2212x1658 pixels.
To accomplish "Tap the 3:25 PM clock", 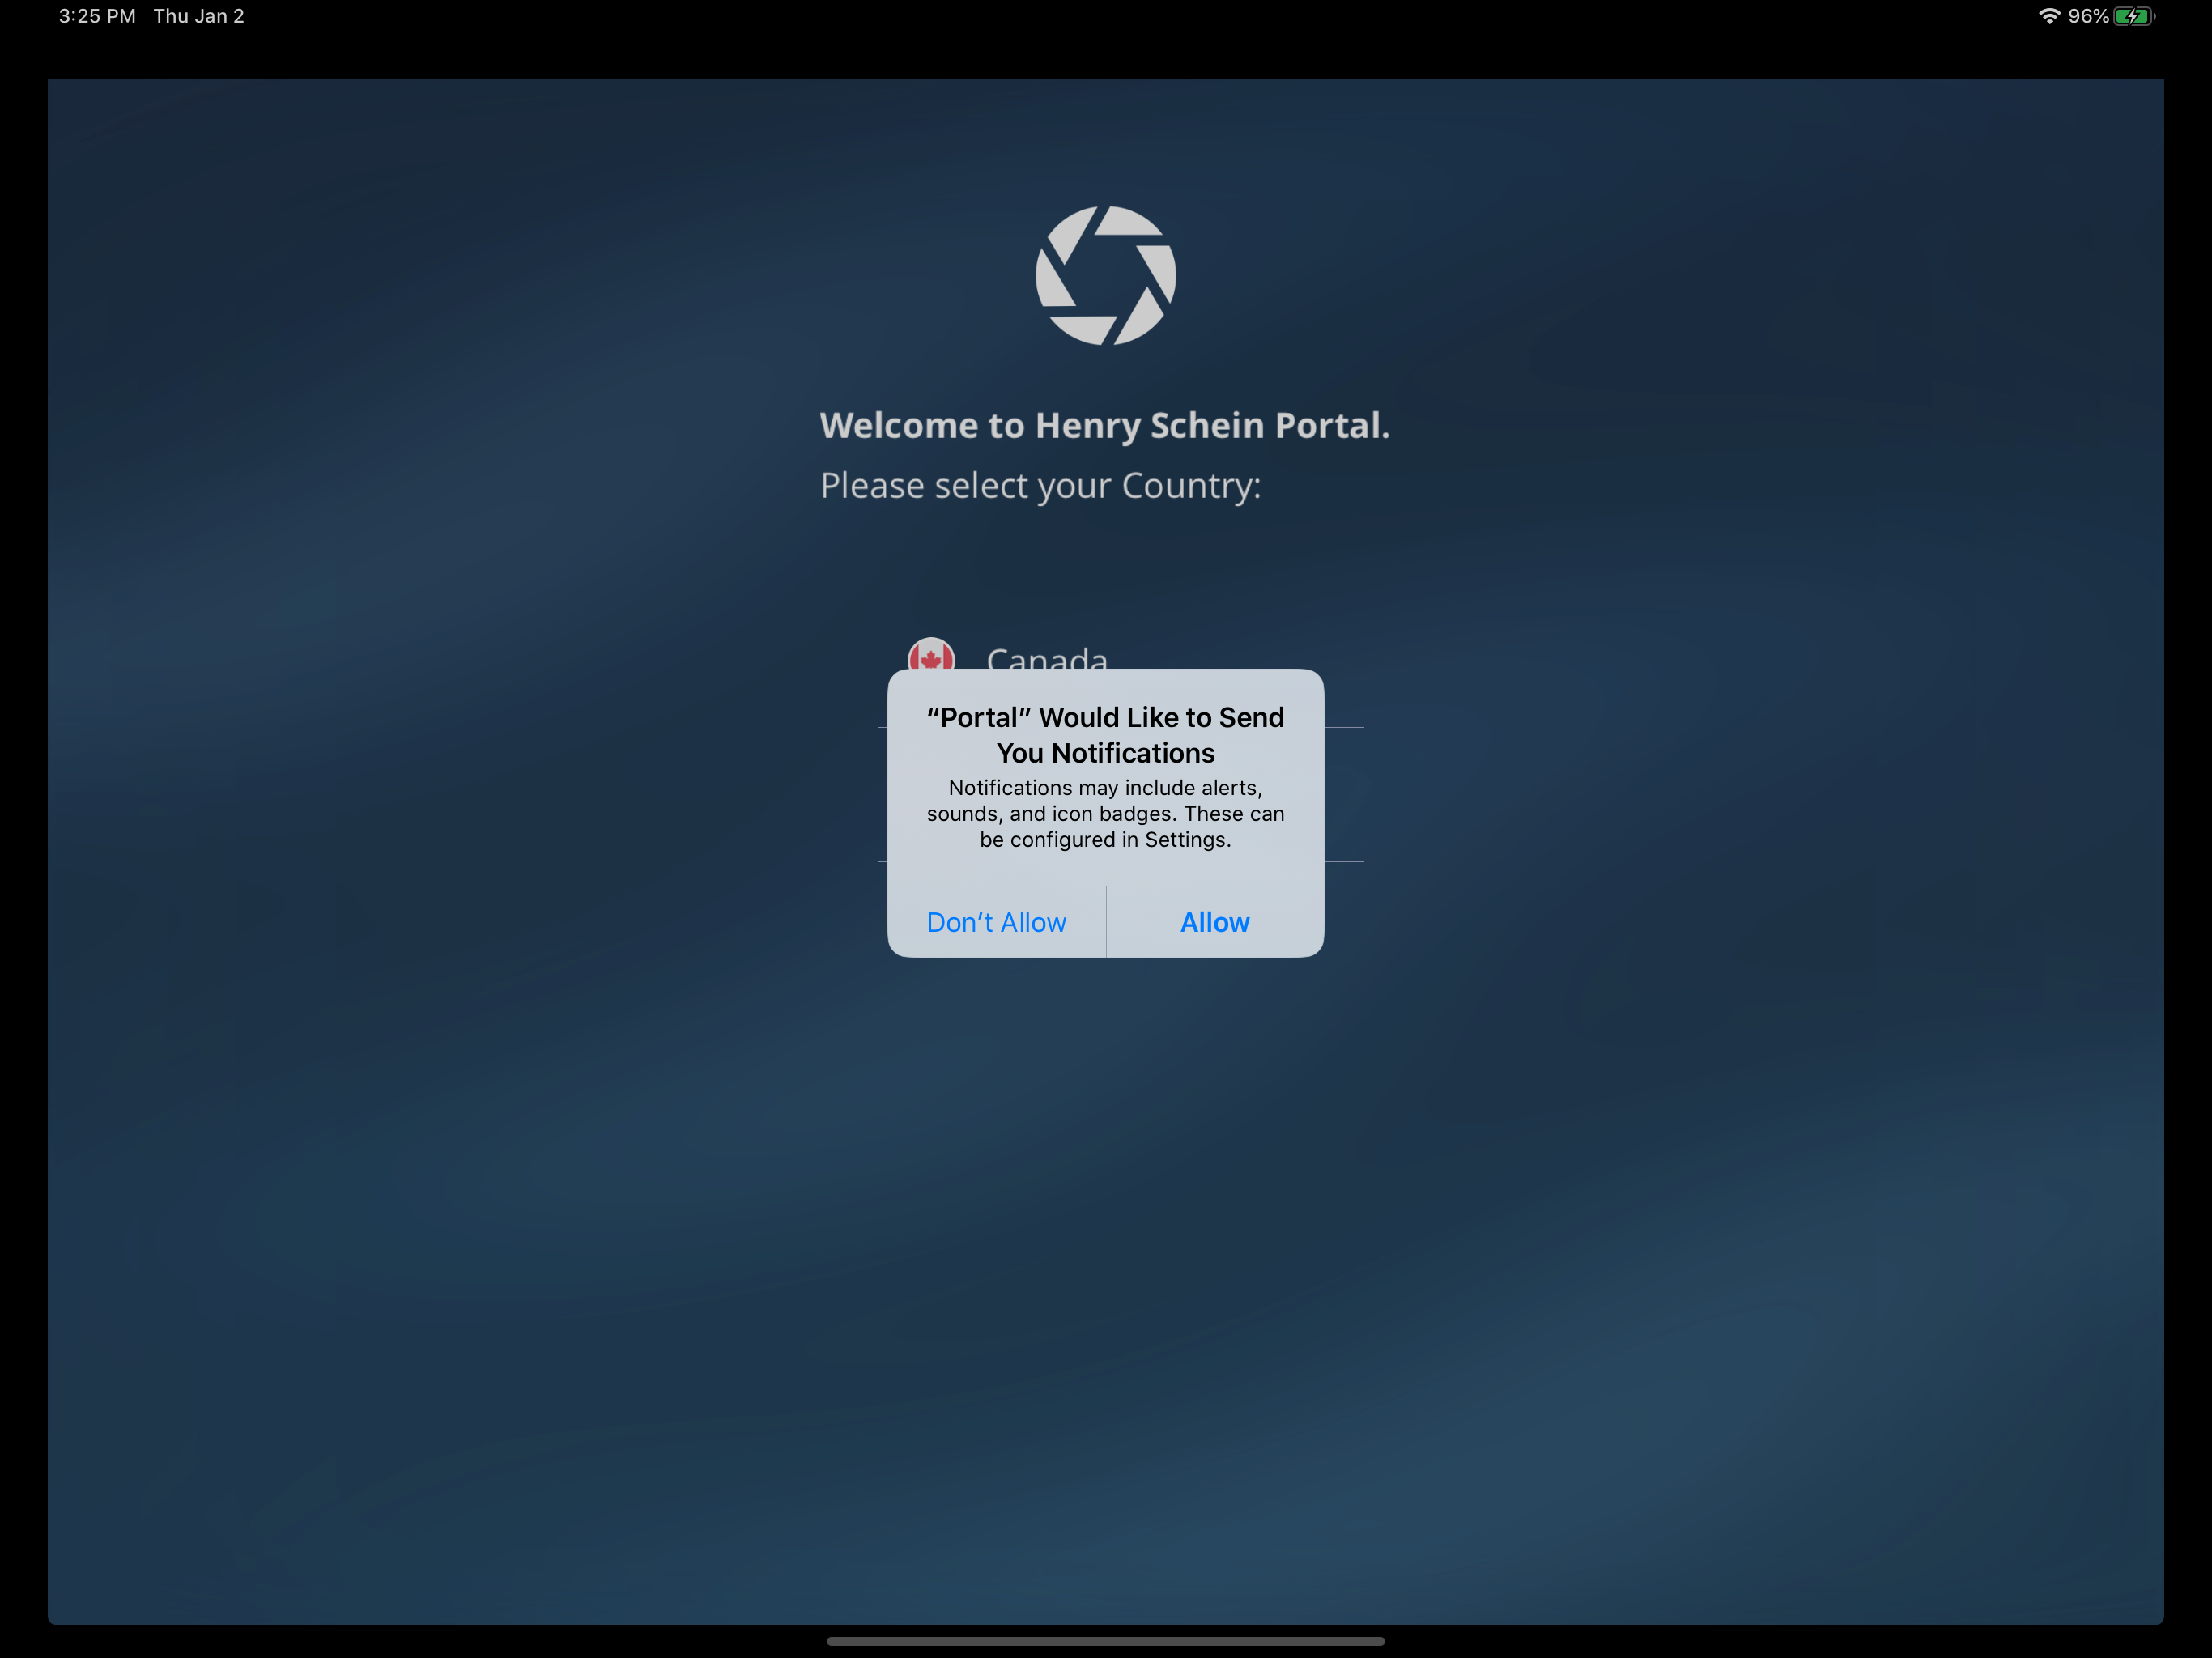I will [x=97, y=16].
